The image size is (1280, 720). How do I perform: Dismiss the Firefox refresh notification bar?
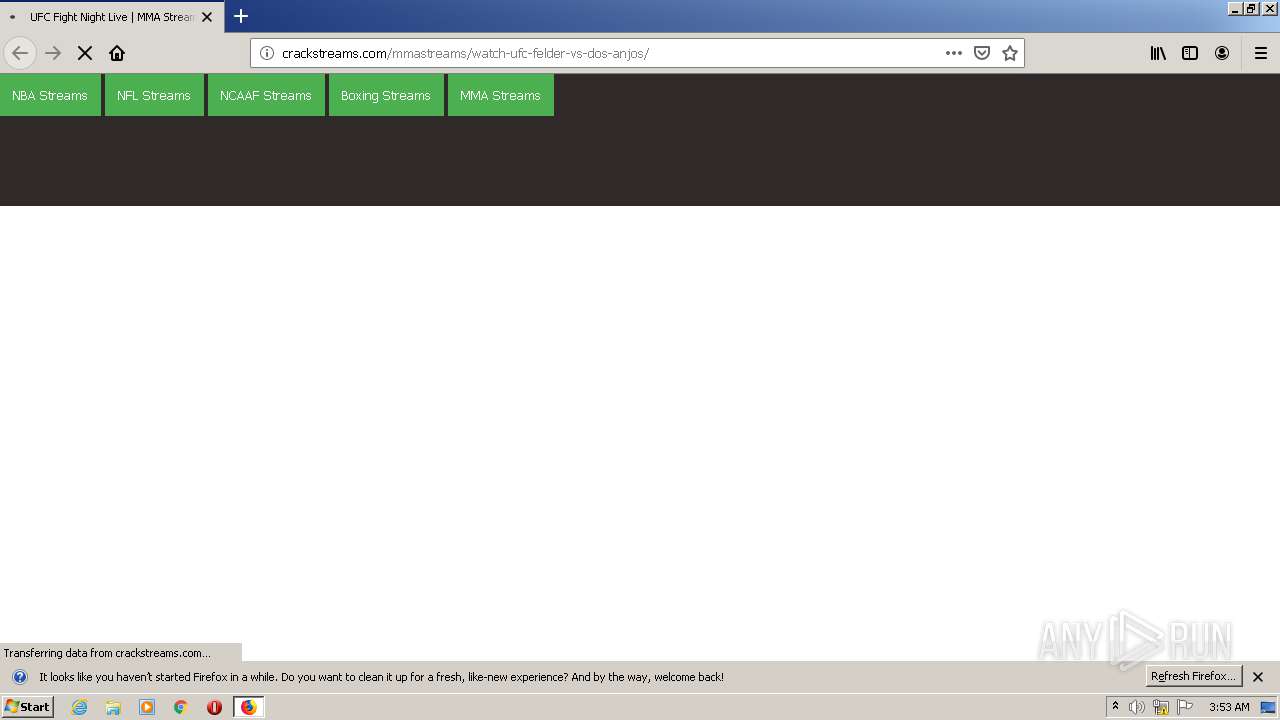point(1258,677)
